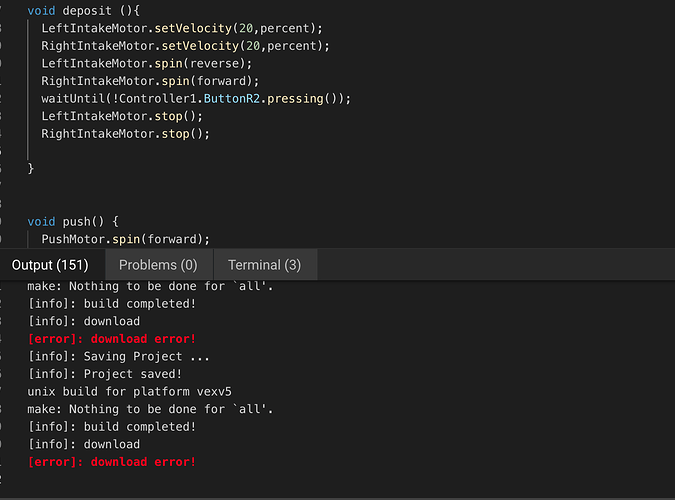Place cursor on LeftIntakeMotor.stop() line

pyautogui.click(x=122, y=117)
